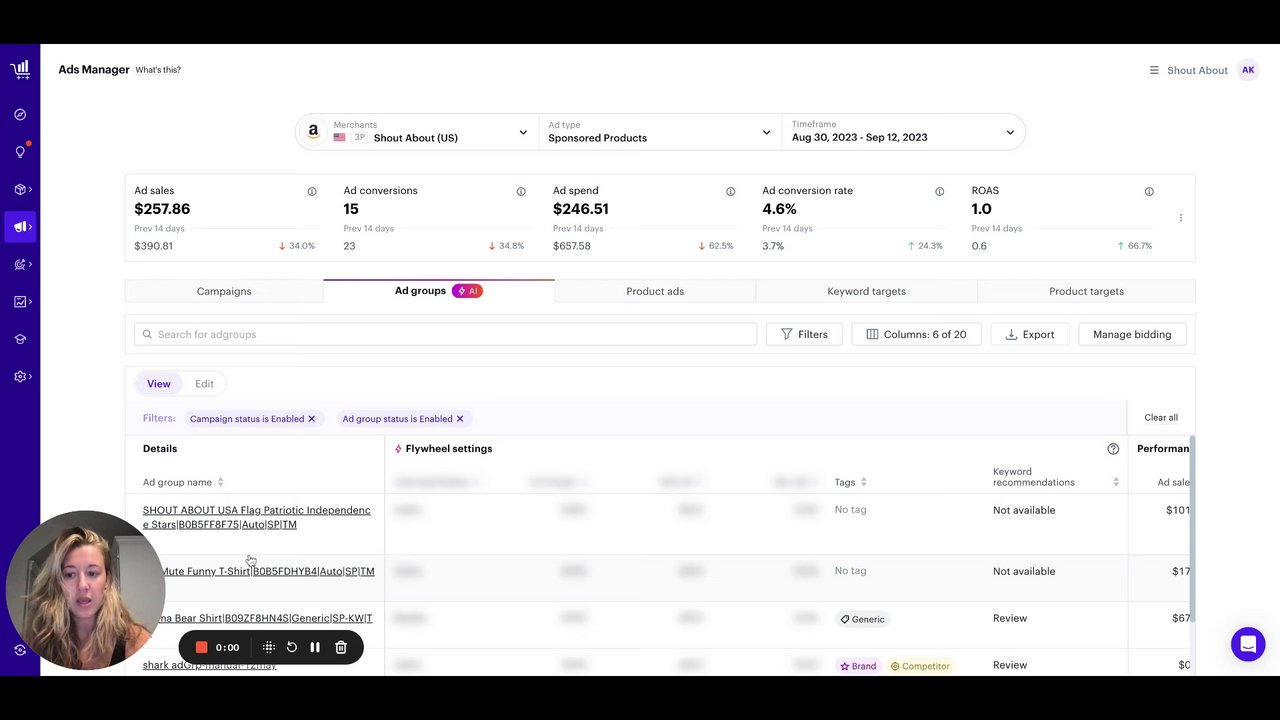Open the box products sidebar icon
The height and width of the screenshot is (720, 1280).
tap(20, 189)
